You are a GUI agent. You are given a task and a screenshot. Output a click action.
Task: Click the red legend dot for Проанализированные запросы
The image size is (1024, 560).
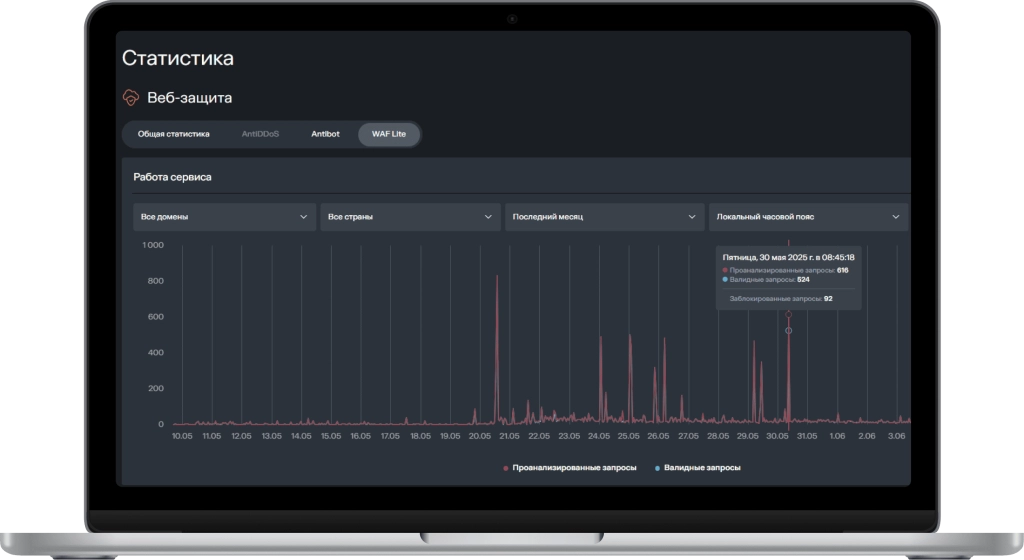coord(505,468)
